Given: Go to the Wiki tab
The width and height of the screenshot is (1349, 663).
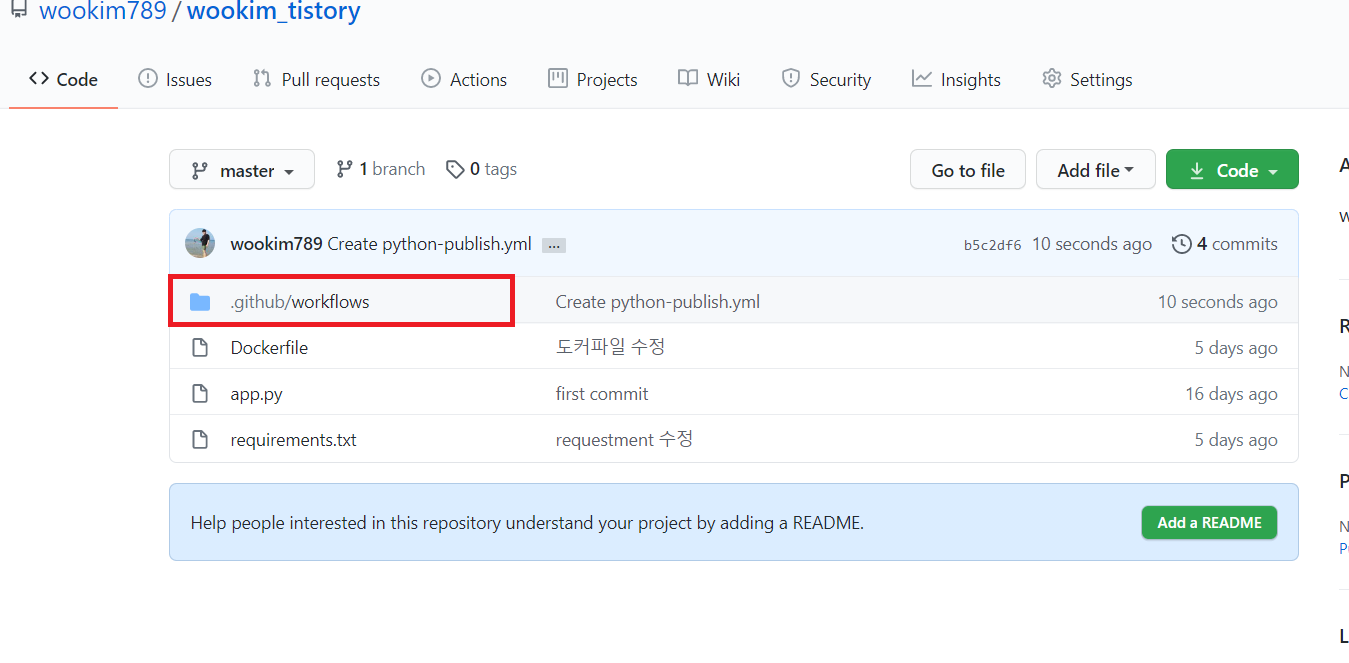Looking at the screenshot, I should pos(709,80).
